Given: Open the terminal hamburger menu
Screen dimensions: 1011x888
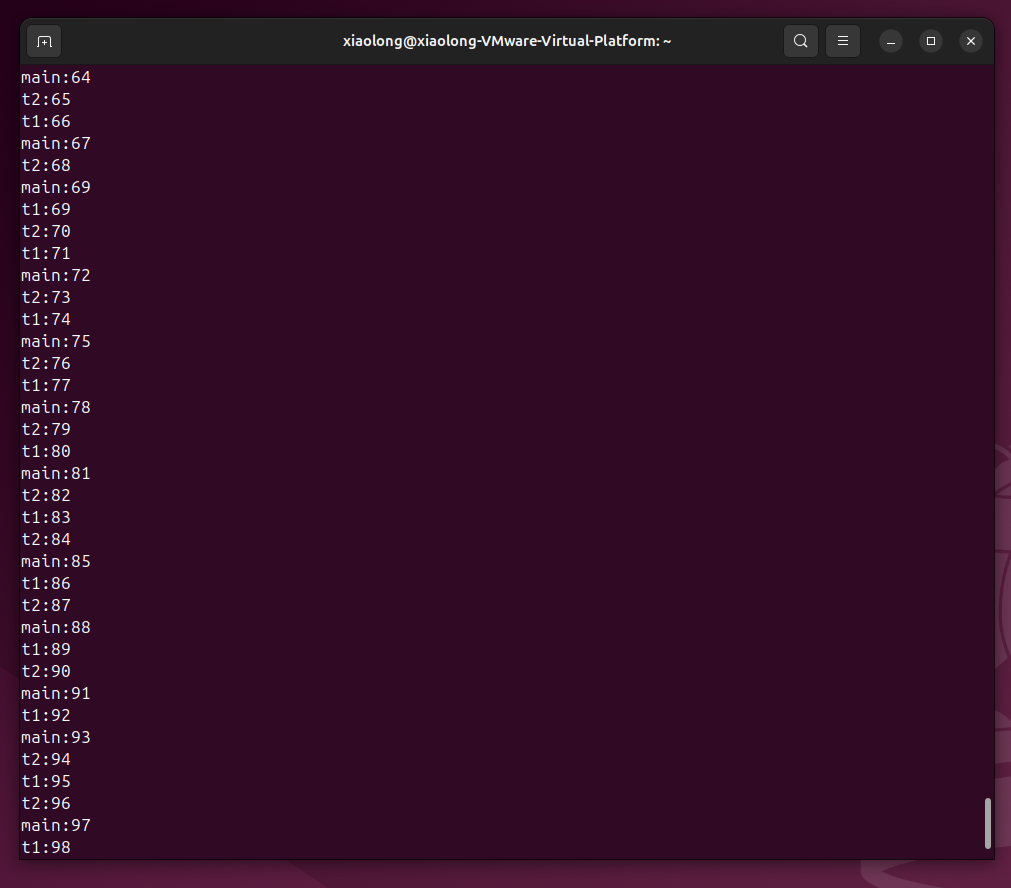Looking at the screenshot, I should [843, 41].
